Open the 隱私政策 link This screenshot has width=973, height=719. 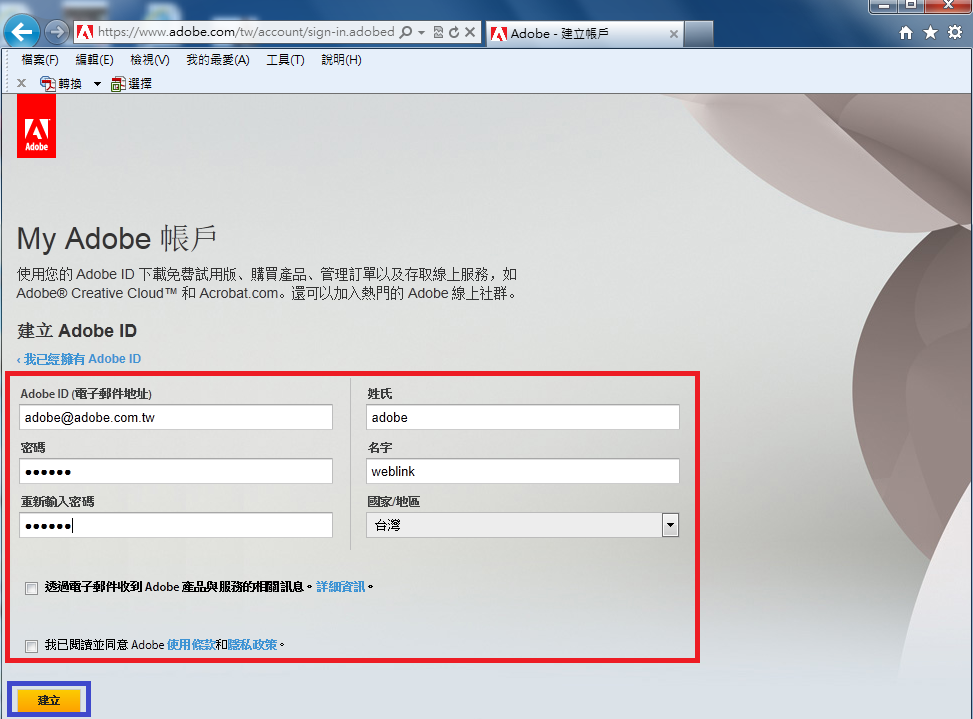253,645
